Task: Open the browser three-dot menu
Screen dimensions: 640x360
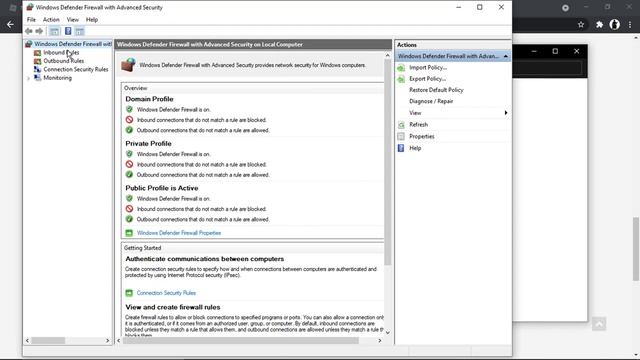Action: [x=630, y=25]
